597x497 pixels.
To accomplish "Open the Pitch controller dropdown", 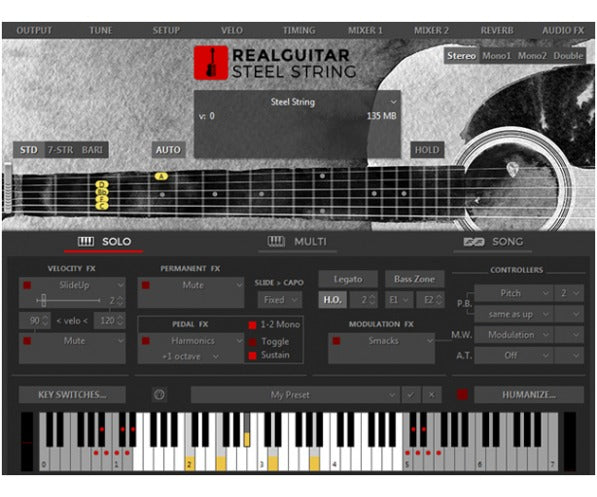I will (x=514, y=293).
